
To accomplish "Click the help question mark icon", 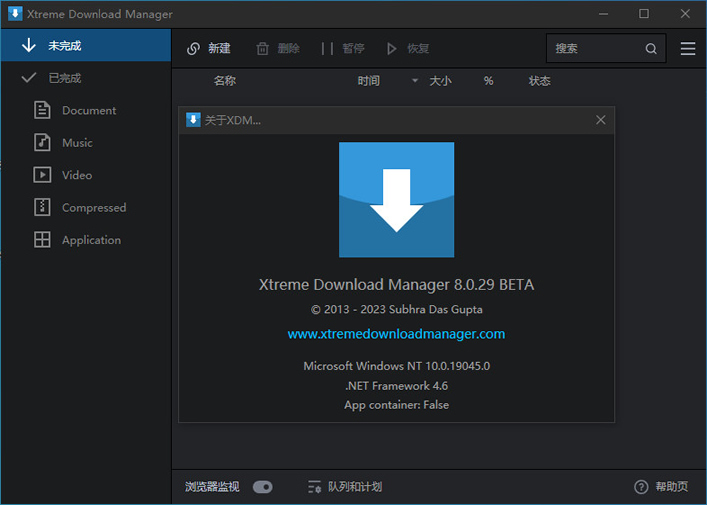I will 641,487.
